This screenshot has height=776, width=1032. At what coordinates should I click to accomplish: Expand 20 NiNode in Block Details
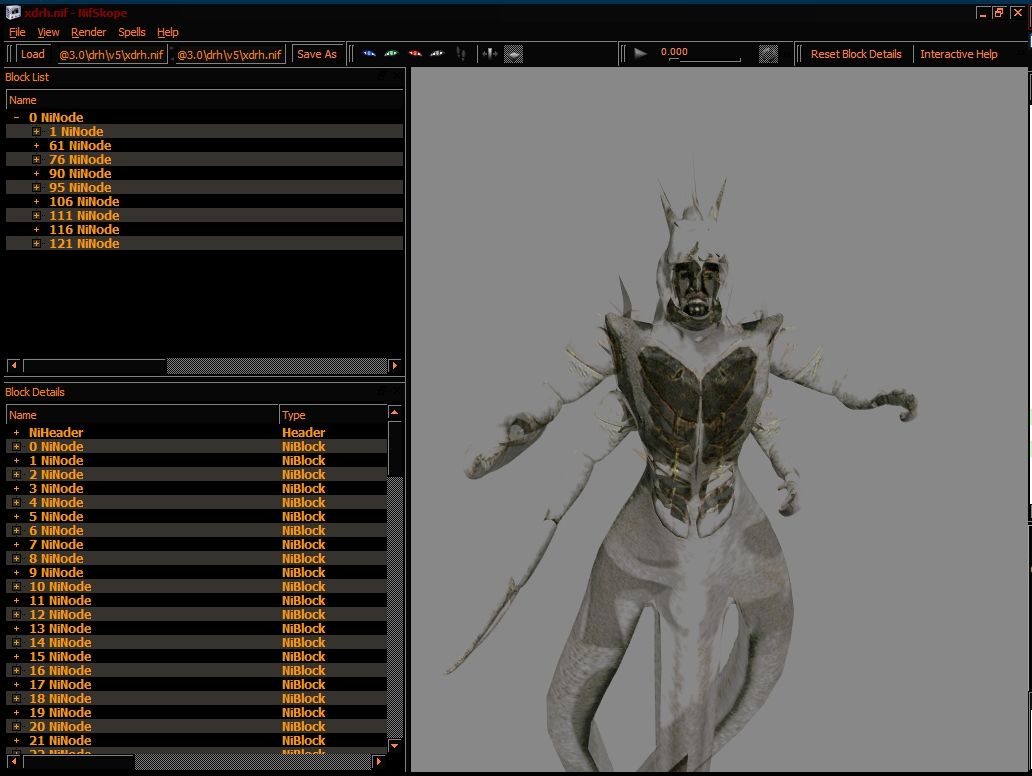[16, 727]
